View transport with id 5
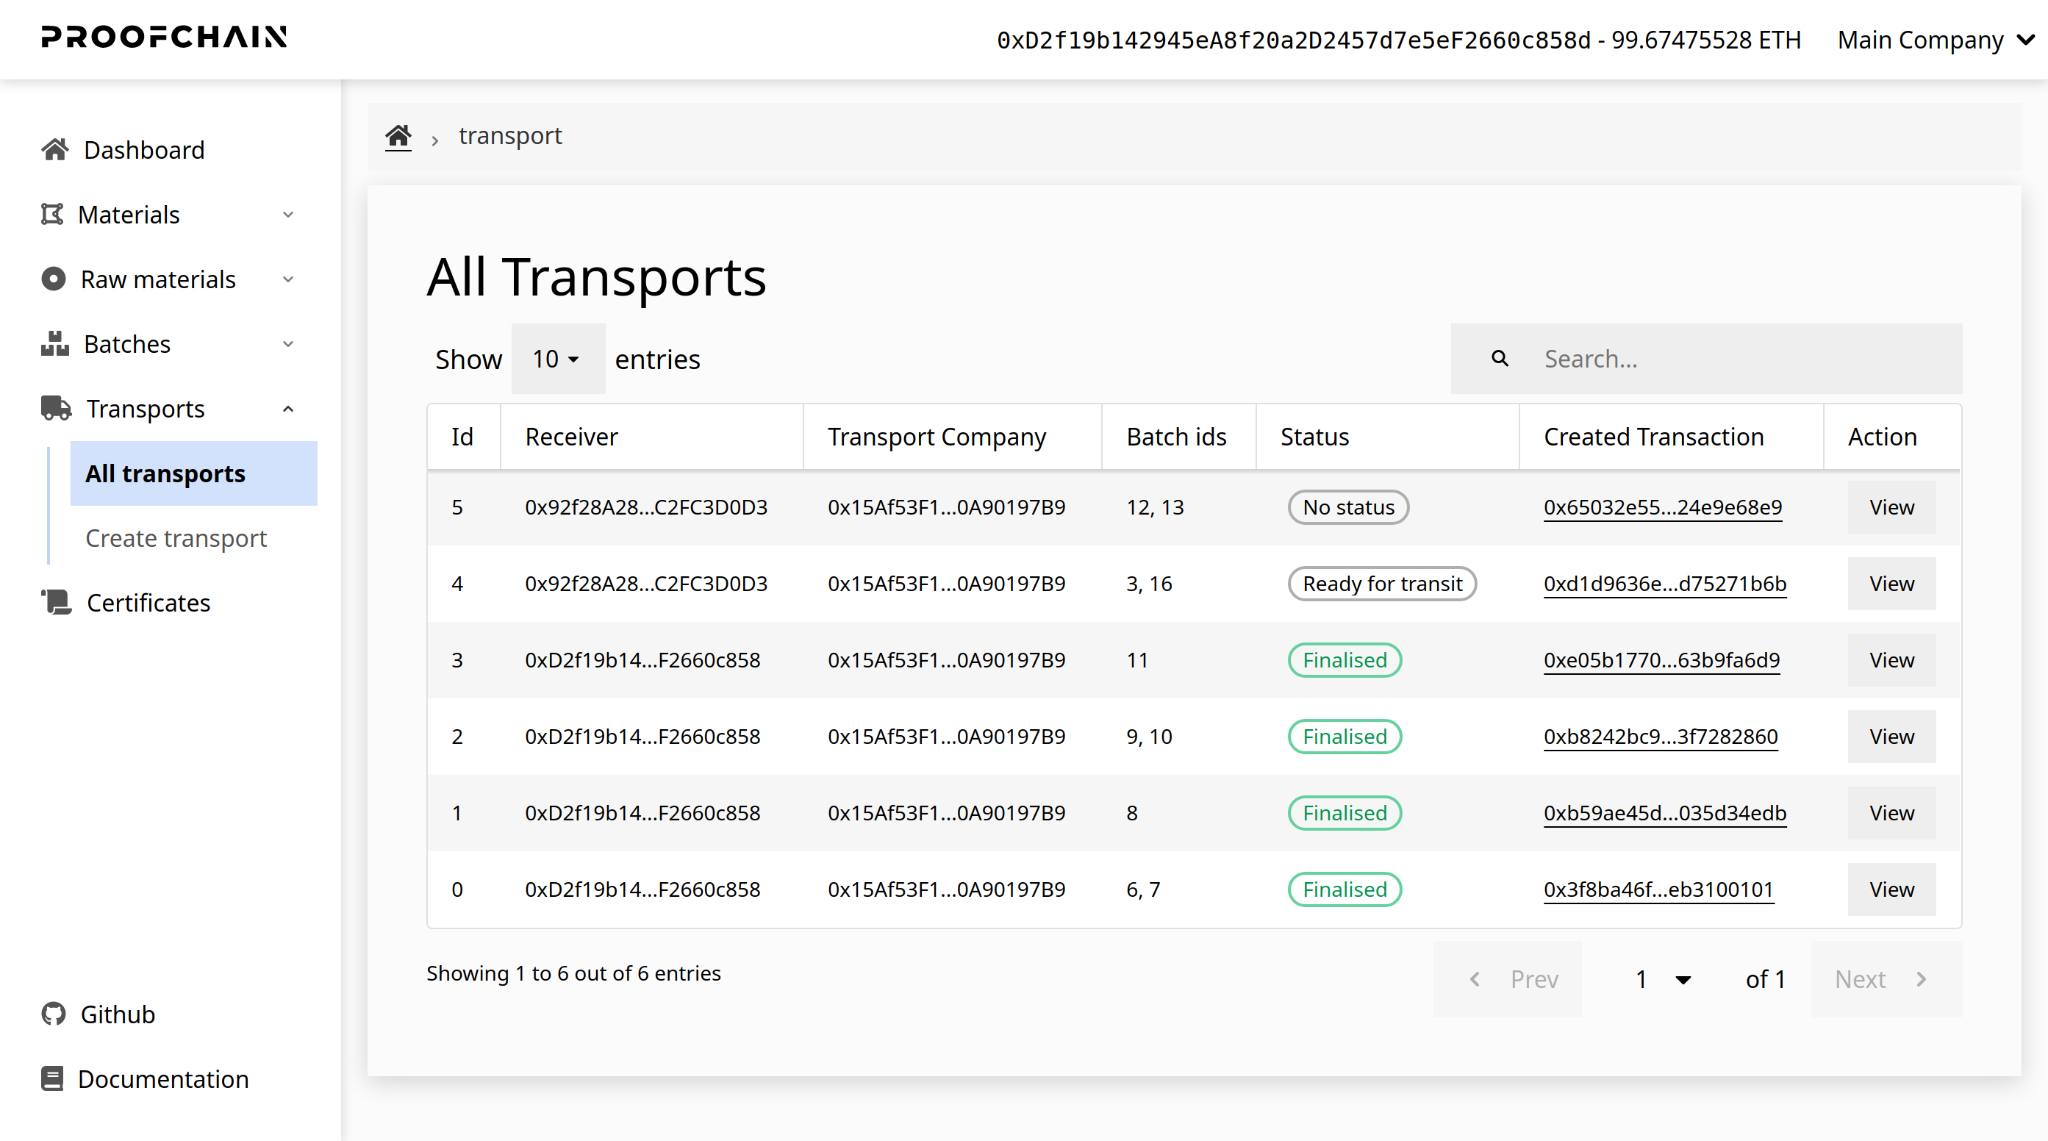This screenshot has width=2048, height=1141. pyautogui.click(x=1891, y=507)
